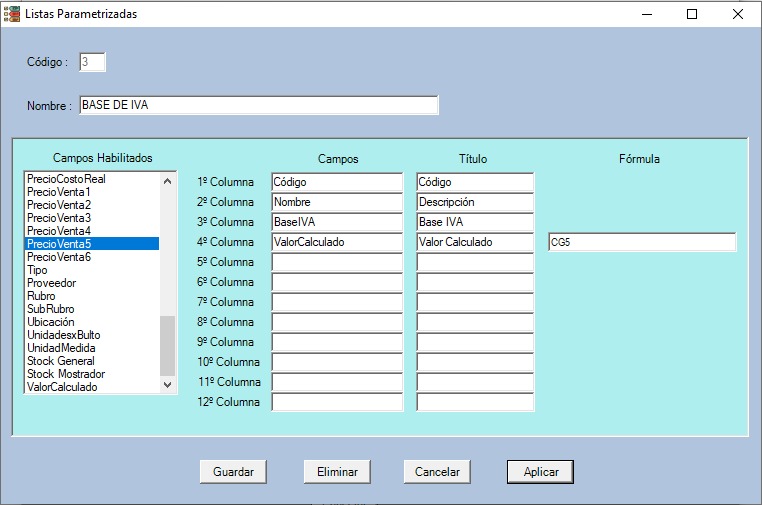The width and height of the screenshot is (762, 505).
Task: Focus the 3º Columna BaseIVA field
Action: pos(336,222)
